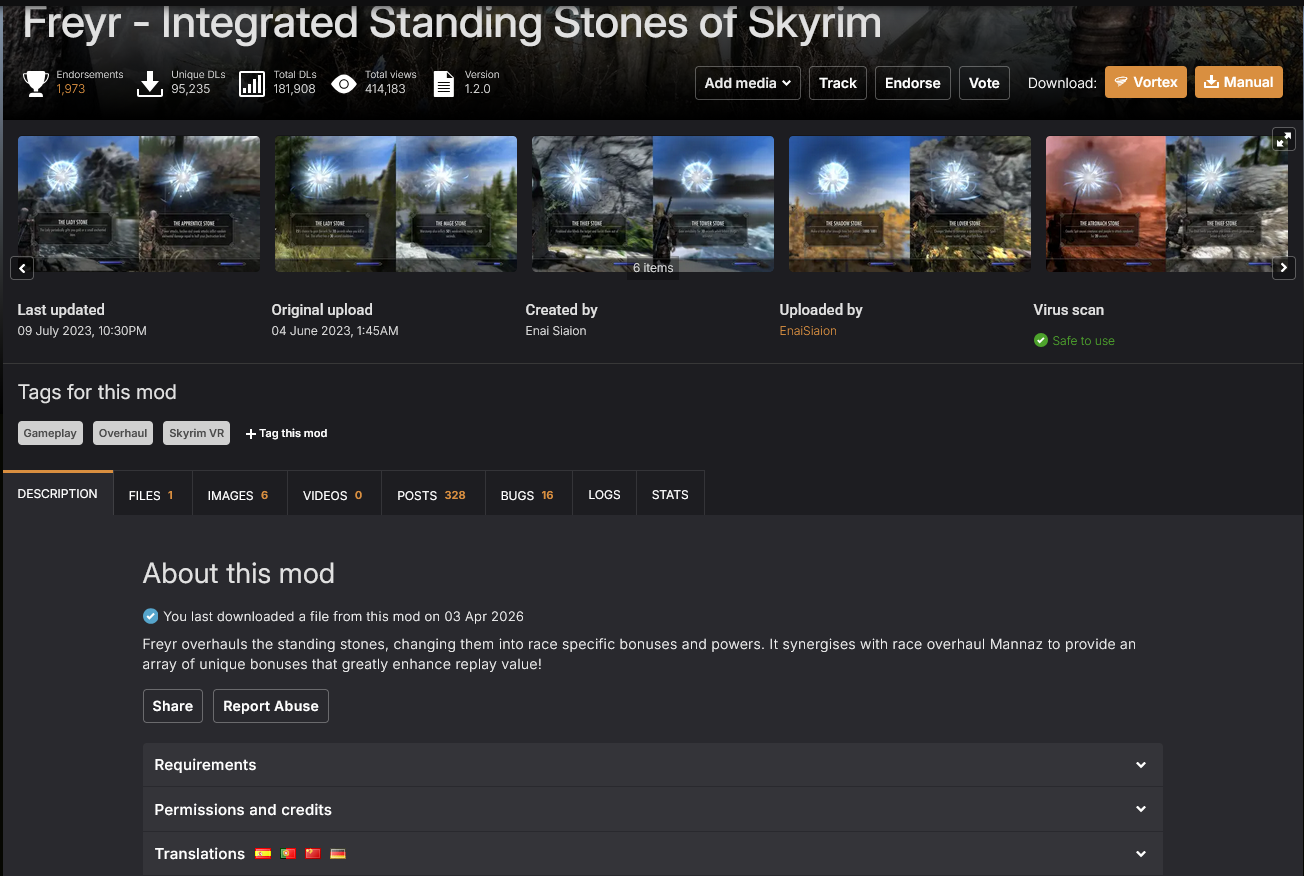Viewport: 1304px width, 876px height.
Task: Click the Last updated date 09 July 2023
Action: 82,331
